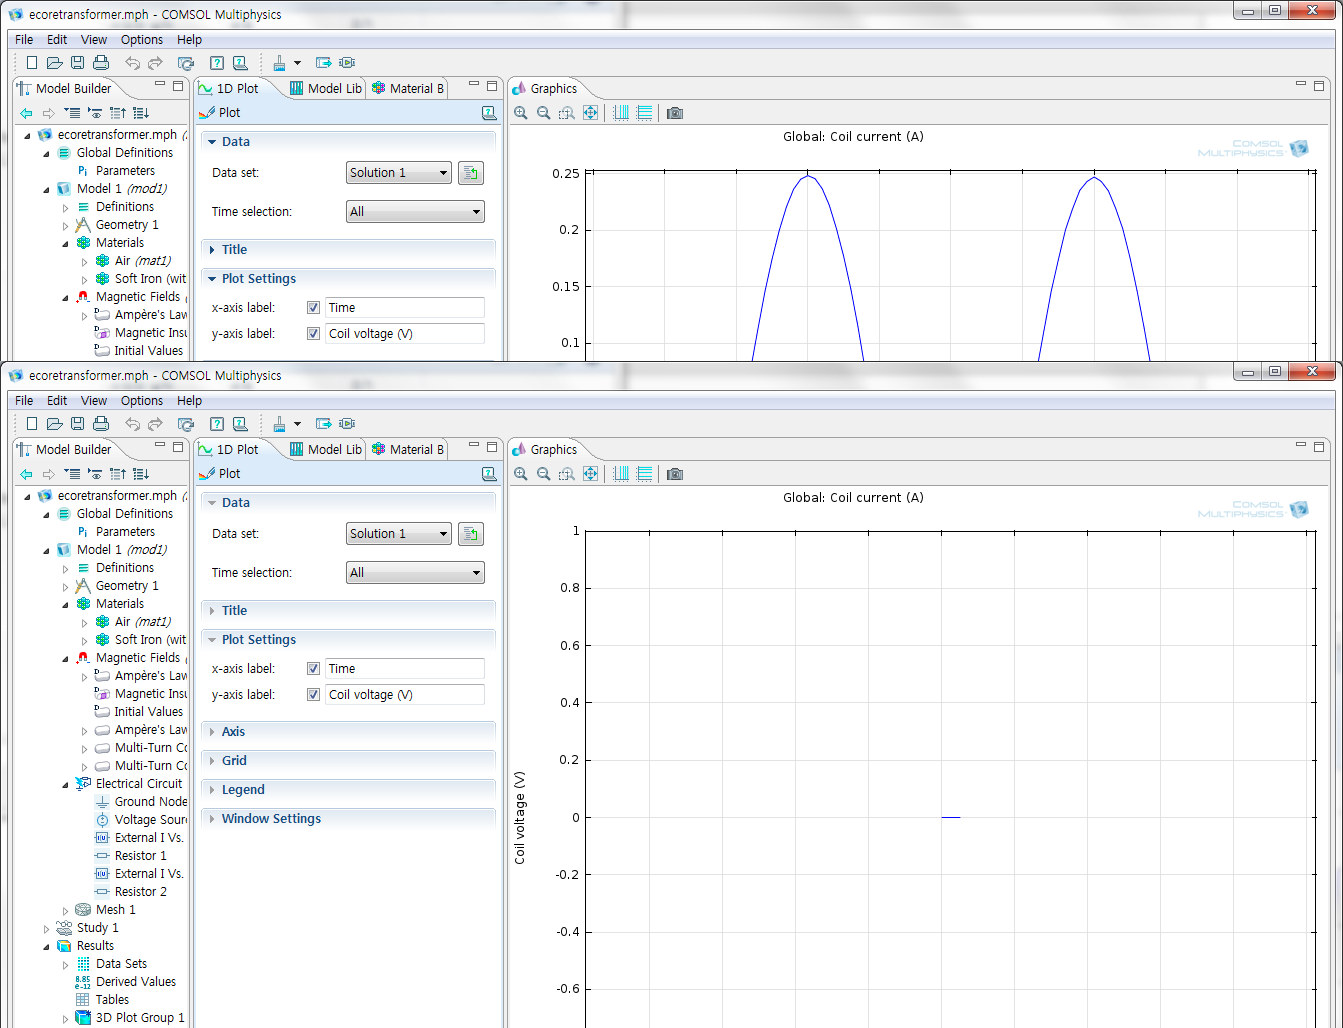Open Options menu in lower window
The width and height of the screenshot is (1343, 1028).
pyautogui.click(x=142, y=401)
